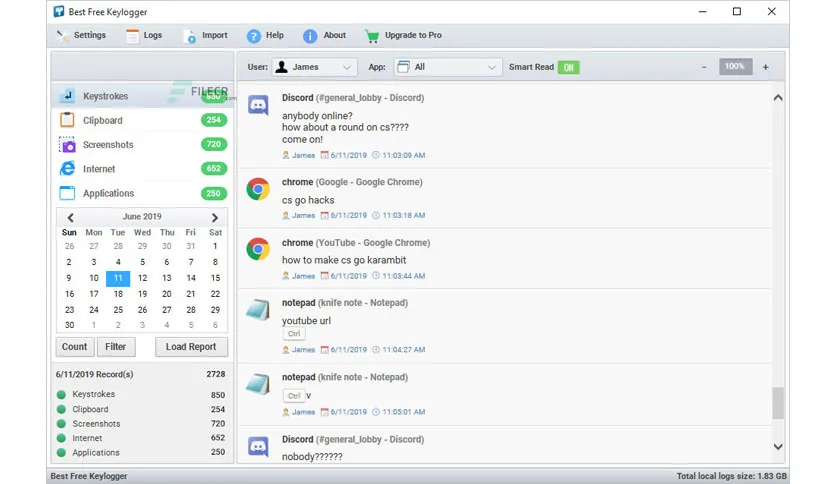Viewport: 836px width, 484px height.
Task: Go to next month in calendar
Action: point(215,217)
